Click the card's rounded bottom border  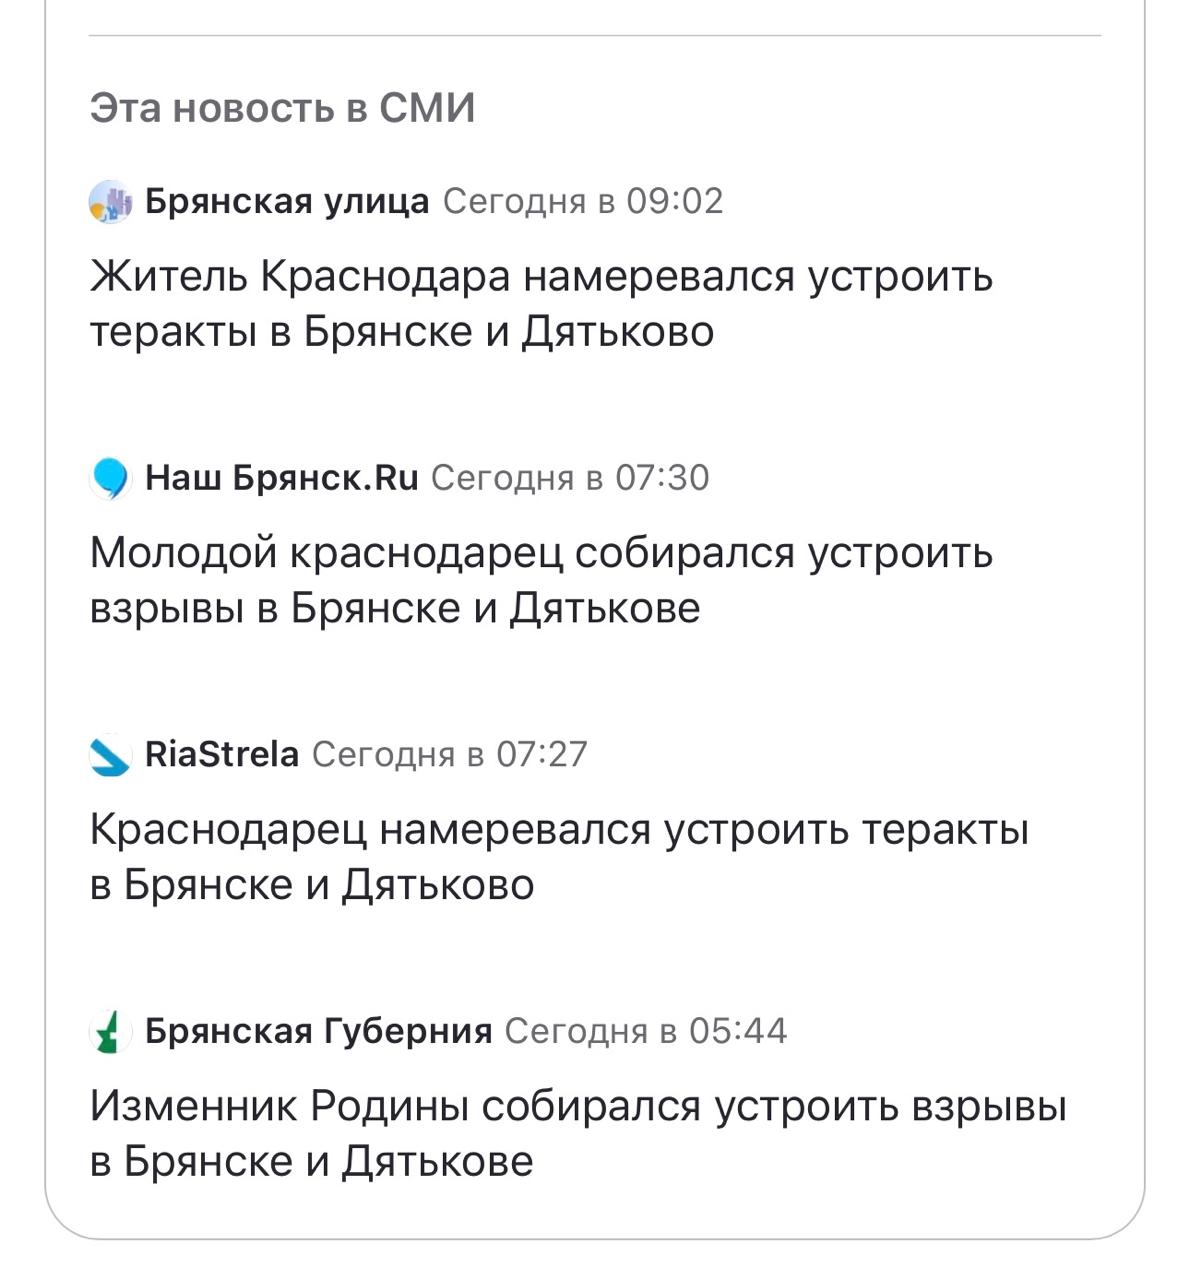click(x=595, y=1239)
